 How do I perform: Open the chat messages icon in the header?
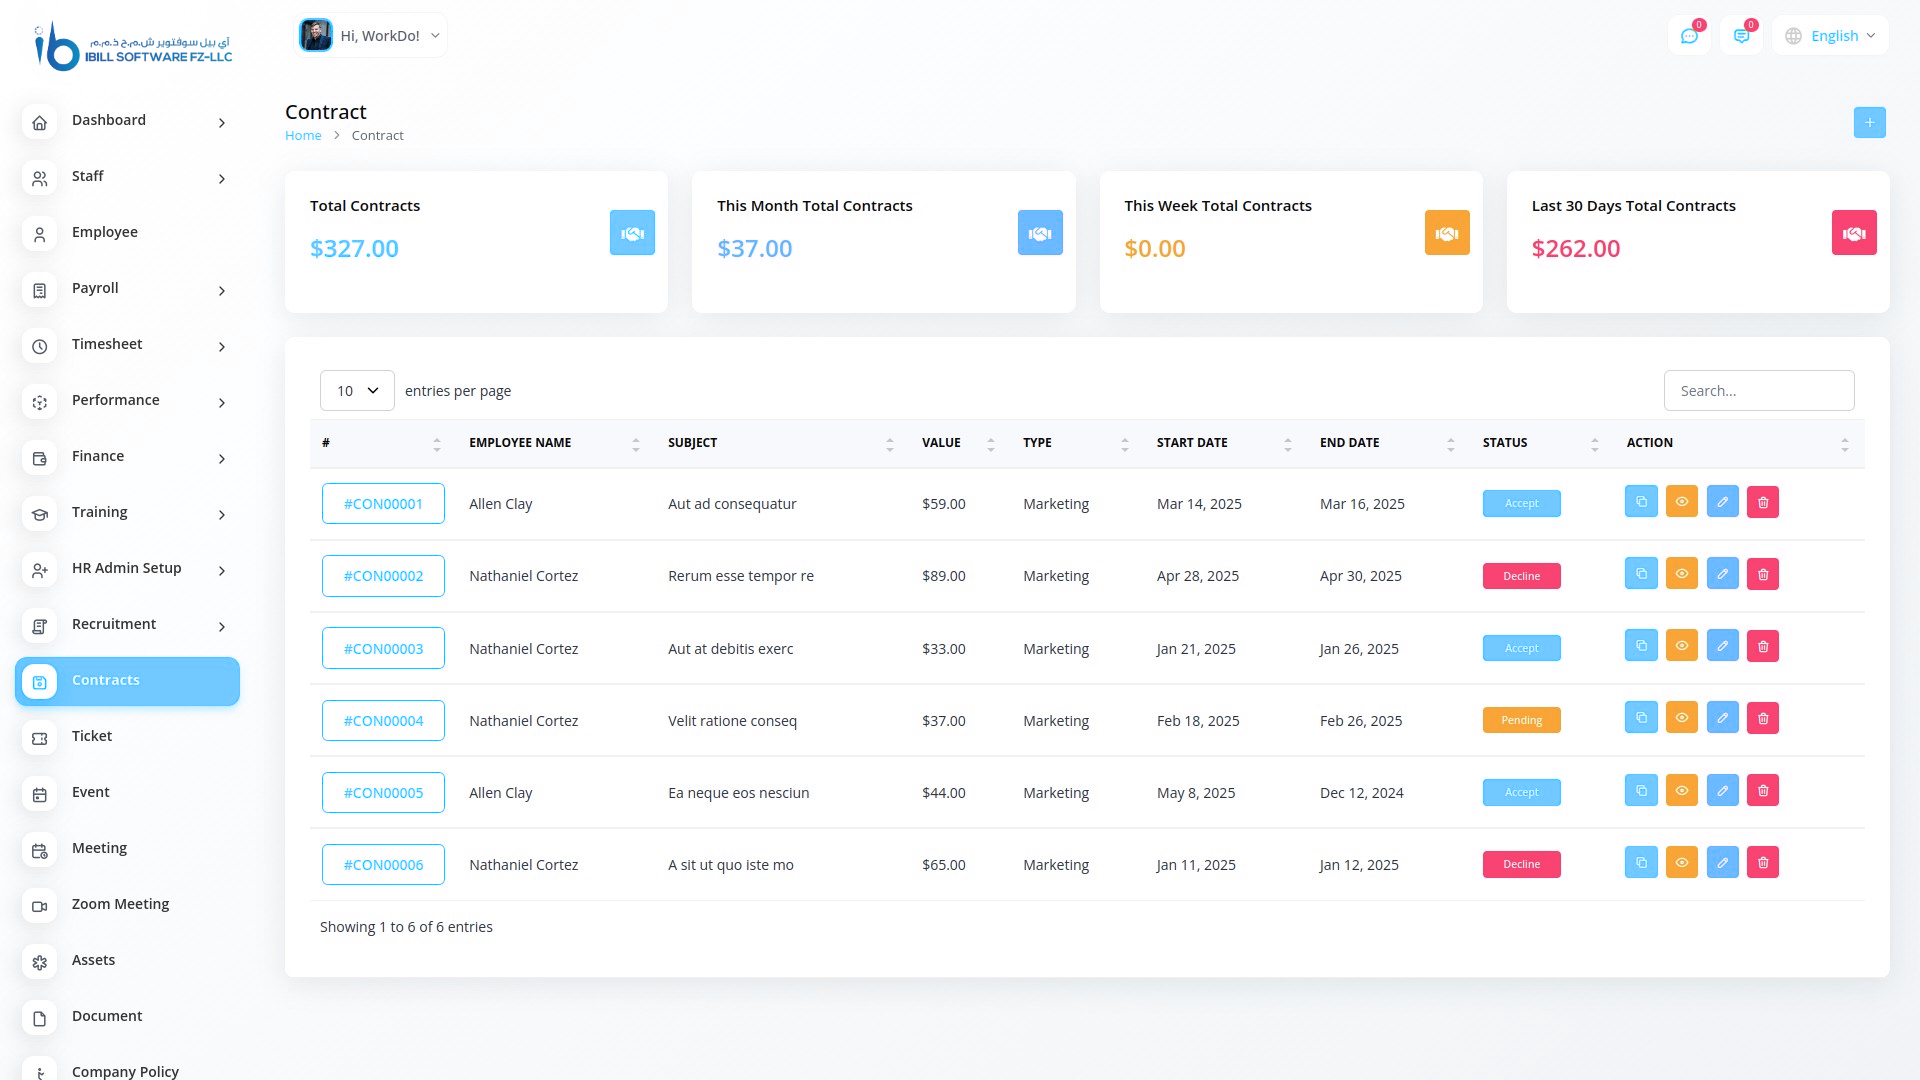[1689, 36]
